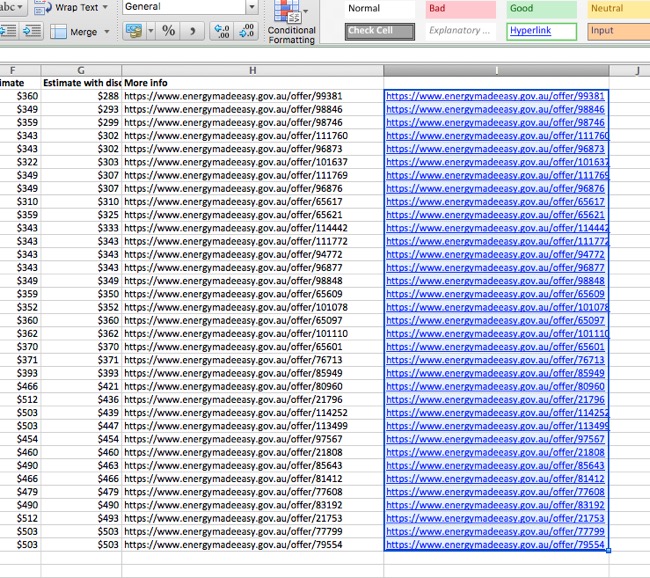
Task: Select the $393 cell in column F
Action: pyautogui.click(x=20, y=373)
